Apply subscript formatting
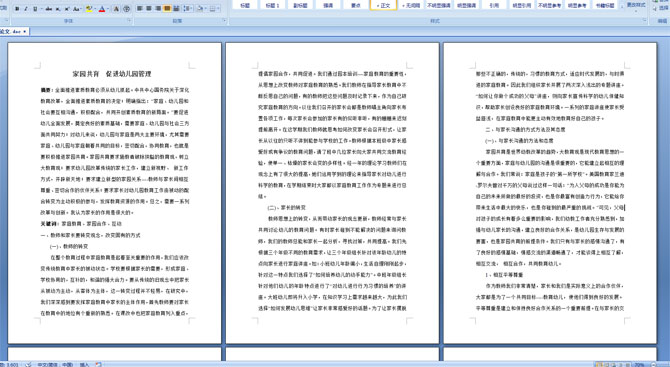 tap(58, 9)
